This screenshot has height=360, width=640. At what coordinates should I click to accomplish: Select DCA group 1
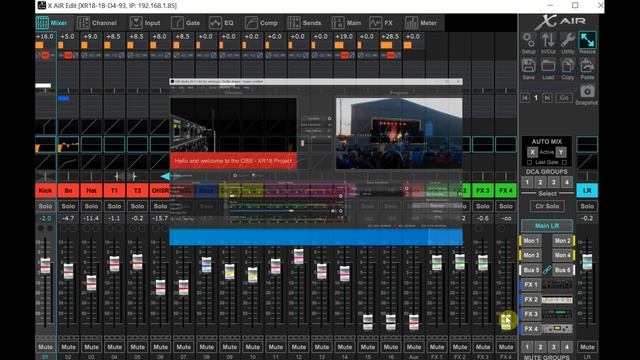click(x=527, y=182)
